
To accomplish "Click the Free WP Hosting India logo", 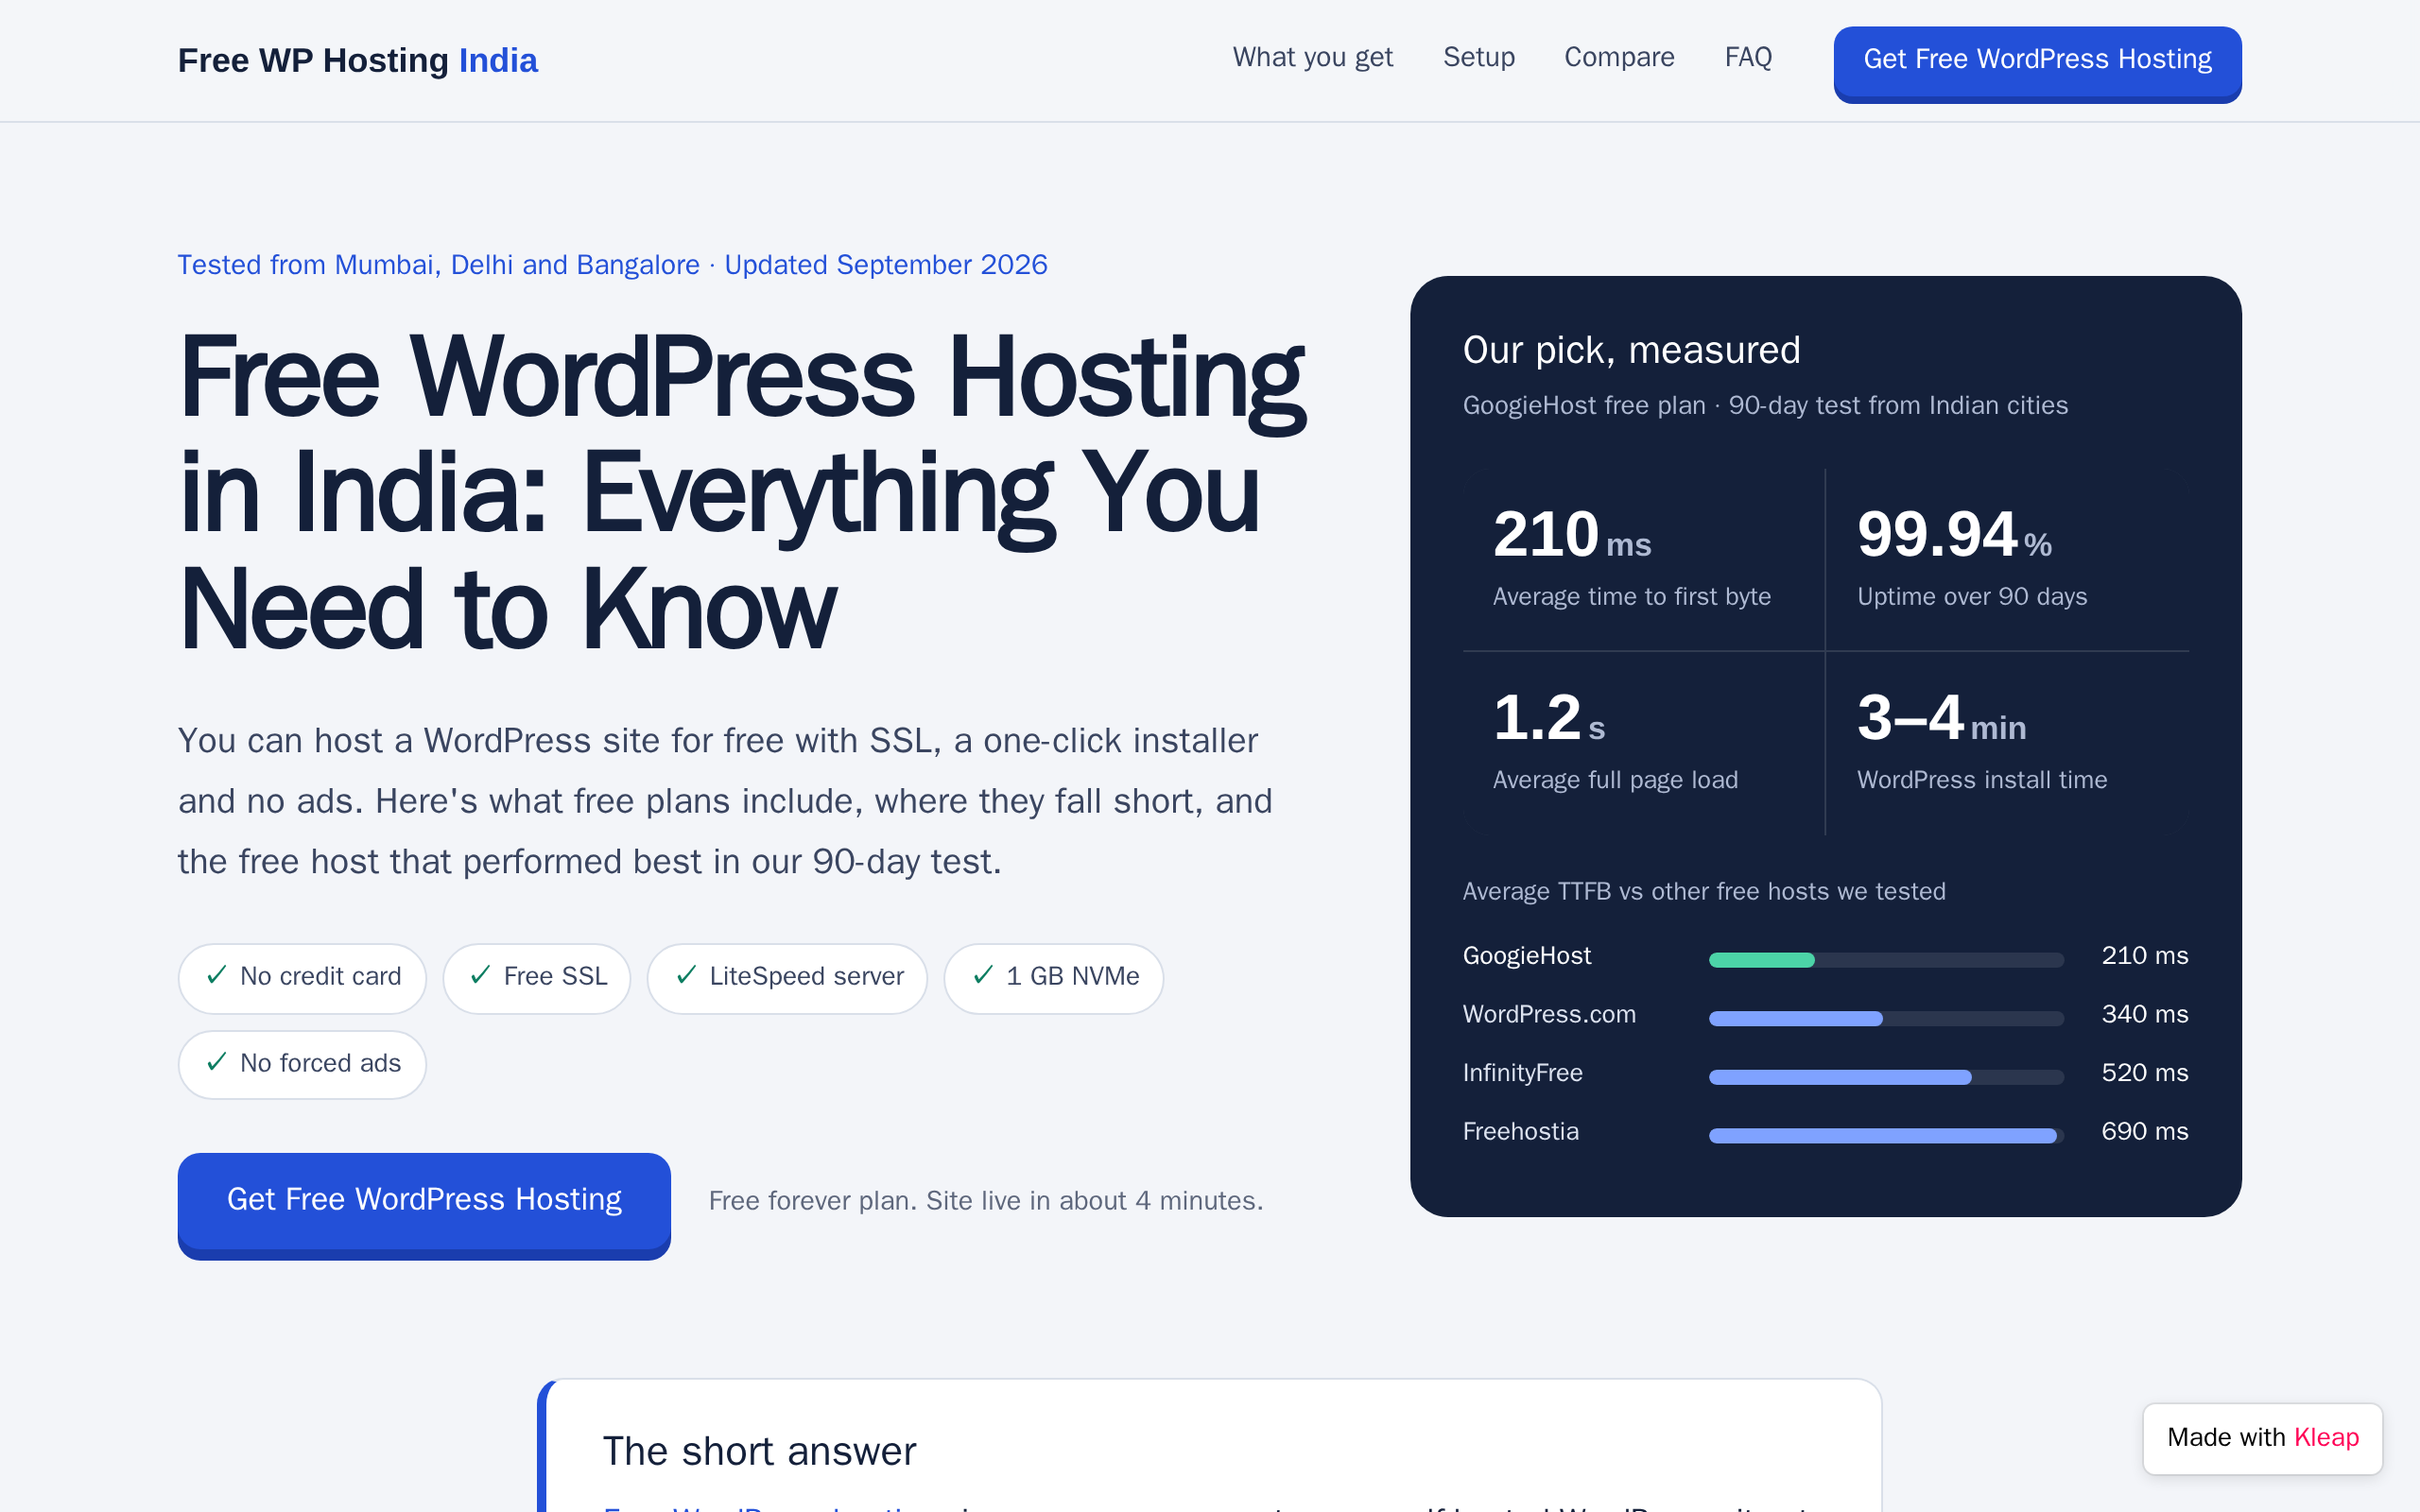I will [357, 60].
